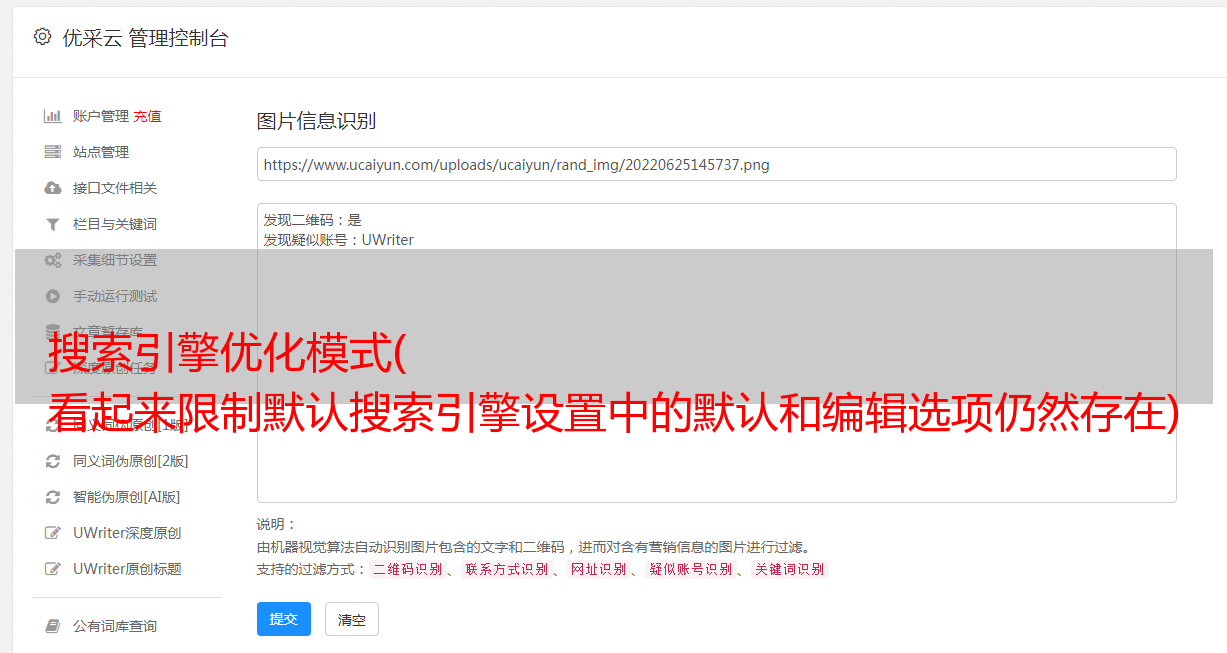Open UWriter深度原创 menu entry
Screen dimensions: 1227x653
127,533
